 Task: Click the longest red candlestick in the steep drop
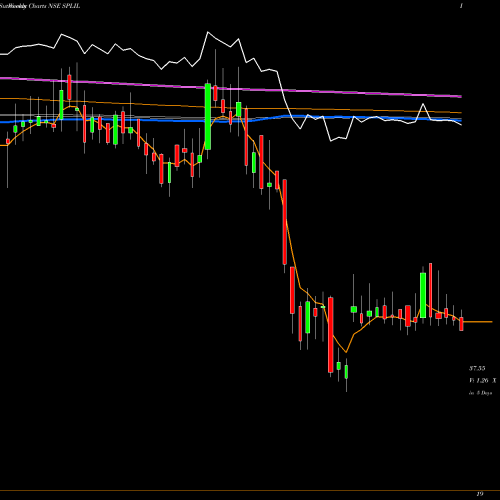click(285, 222)
